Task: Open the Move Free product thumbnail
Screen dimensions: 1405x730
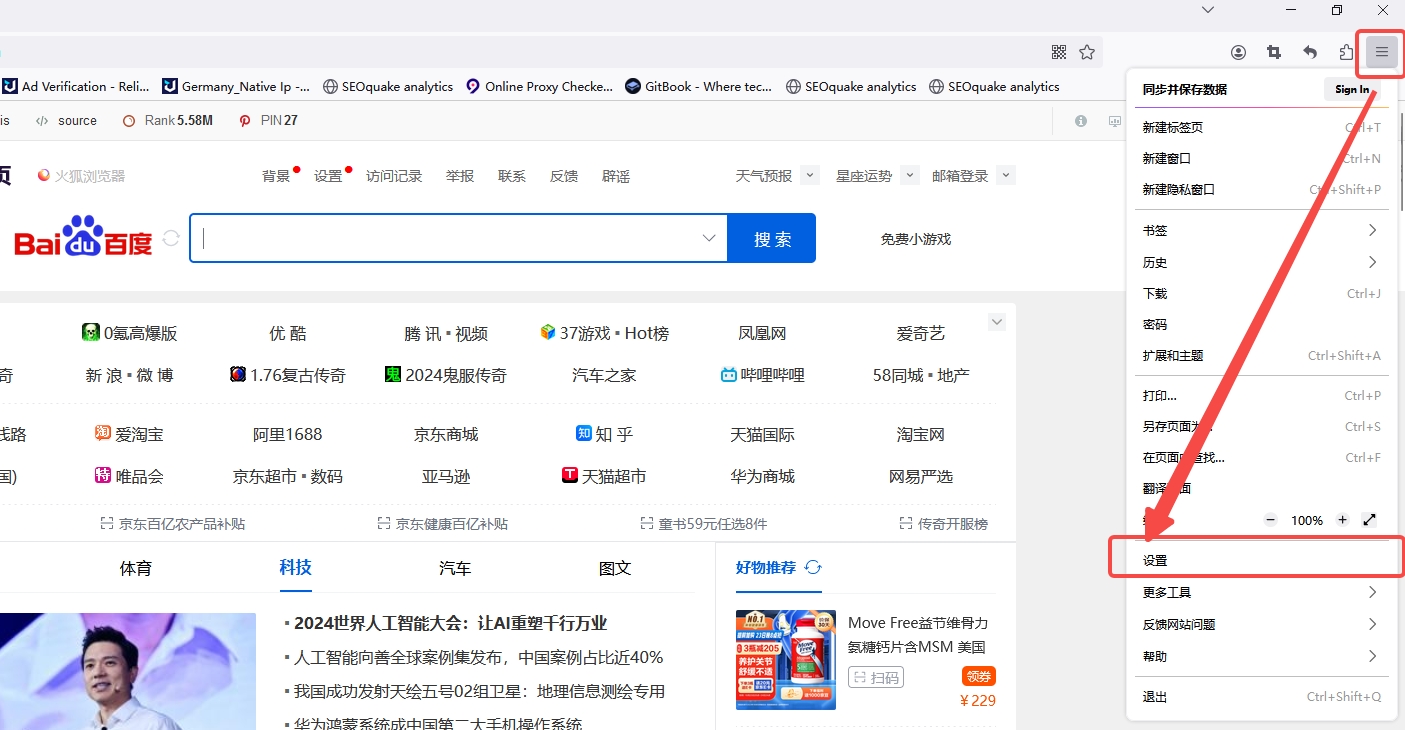Action: coord(786,660)
